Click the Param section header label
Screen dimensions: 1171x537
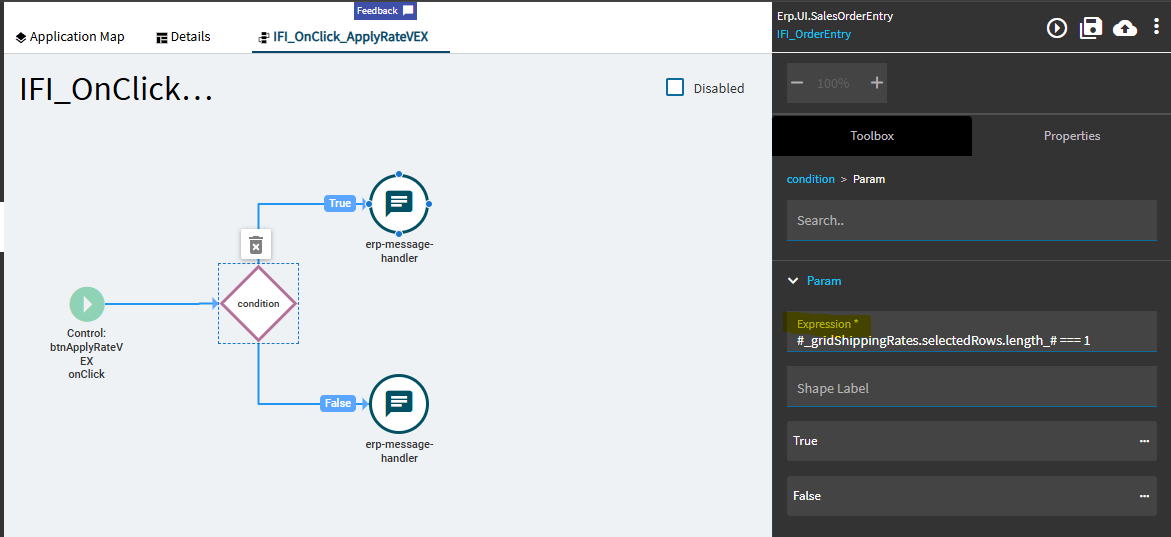(x=824, y=281)
